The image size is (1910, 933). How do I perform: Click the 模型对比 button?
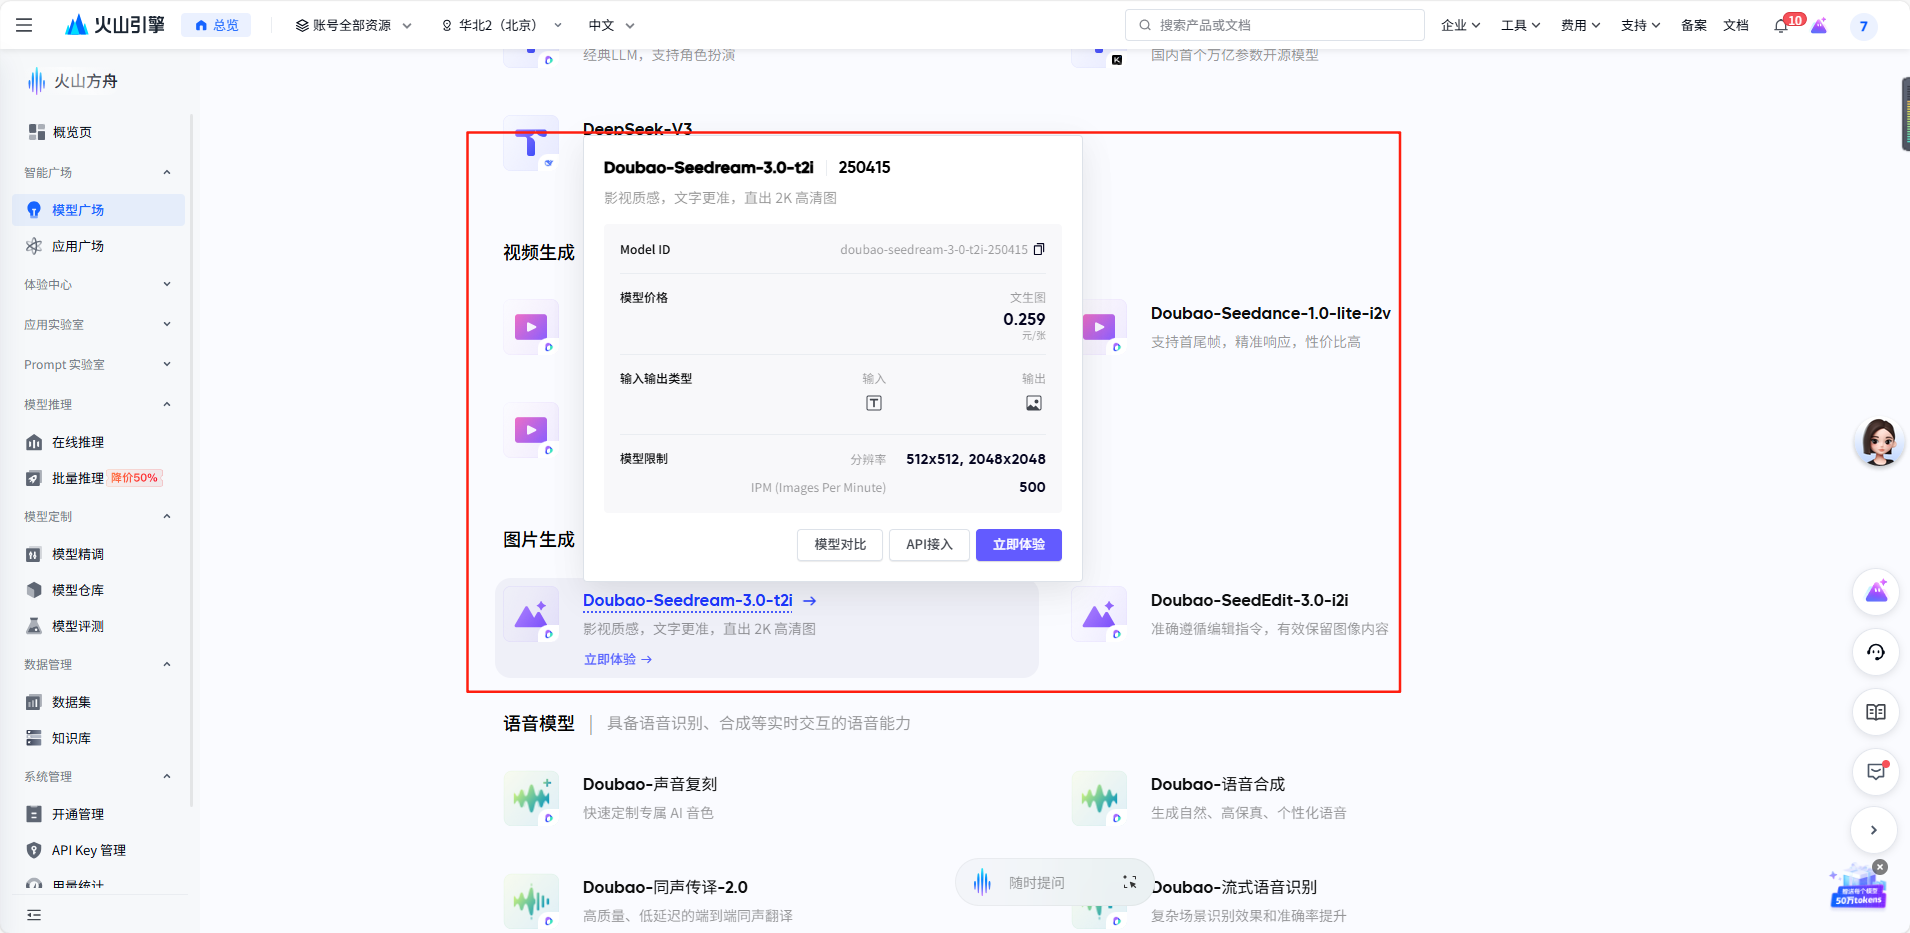(x=840, y=545)
